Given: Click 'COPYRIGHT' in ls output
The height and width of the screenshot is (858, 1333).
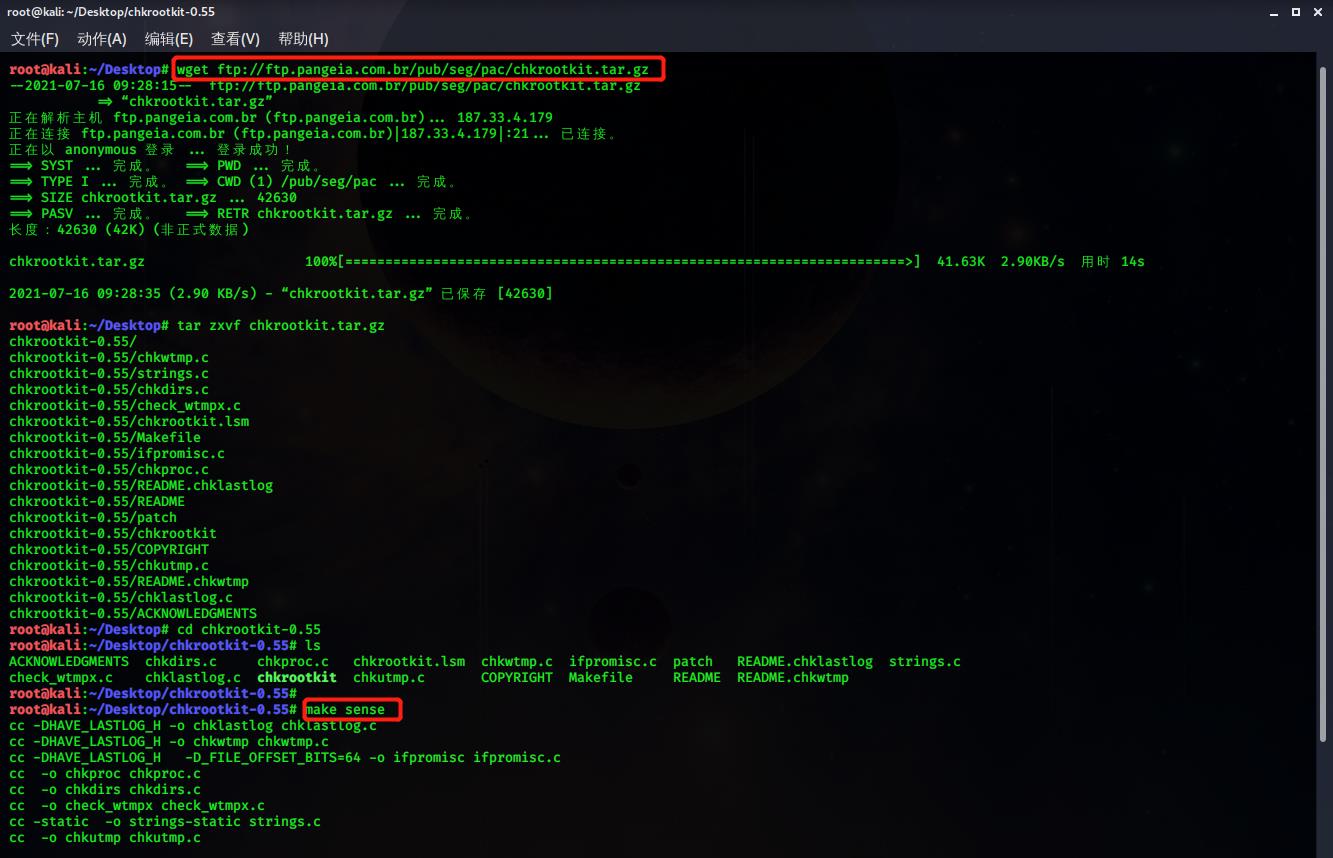Looking at the screenshot, I should click(x=517, y=677).
